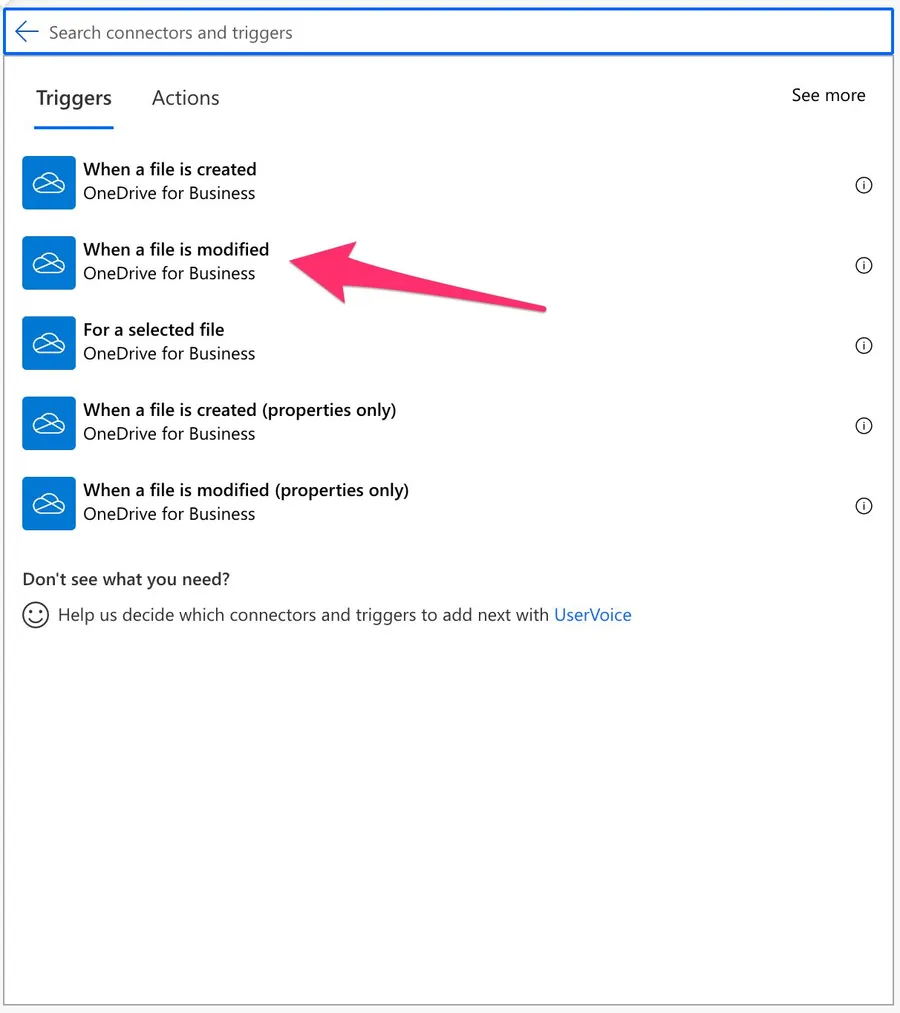Click the smiley face feedback icon
The height and width of the screenshot is (1013, 900).
[36, 615]
